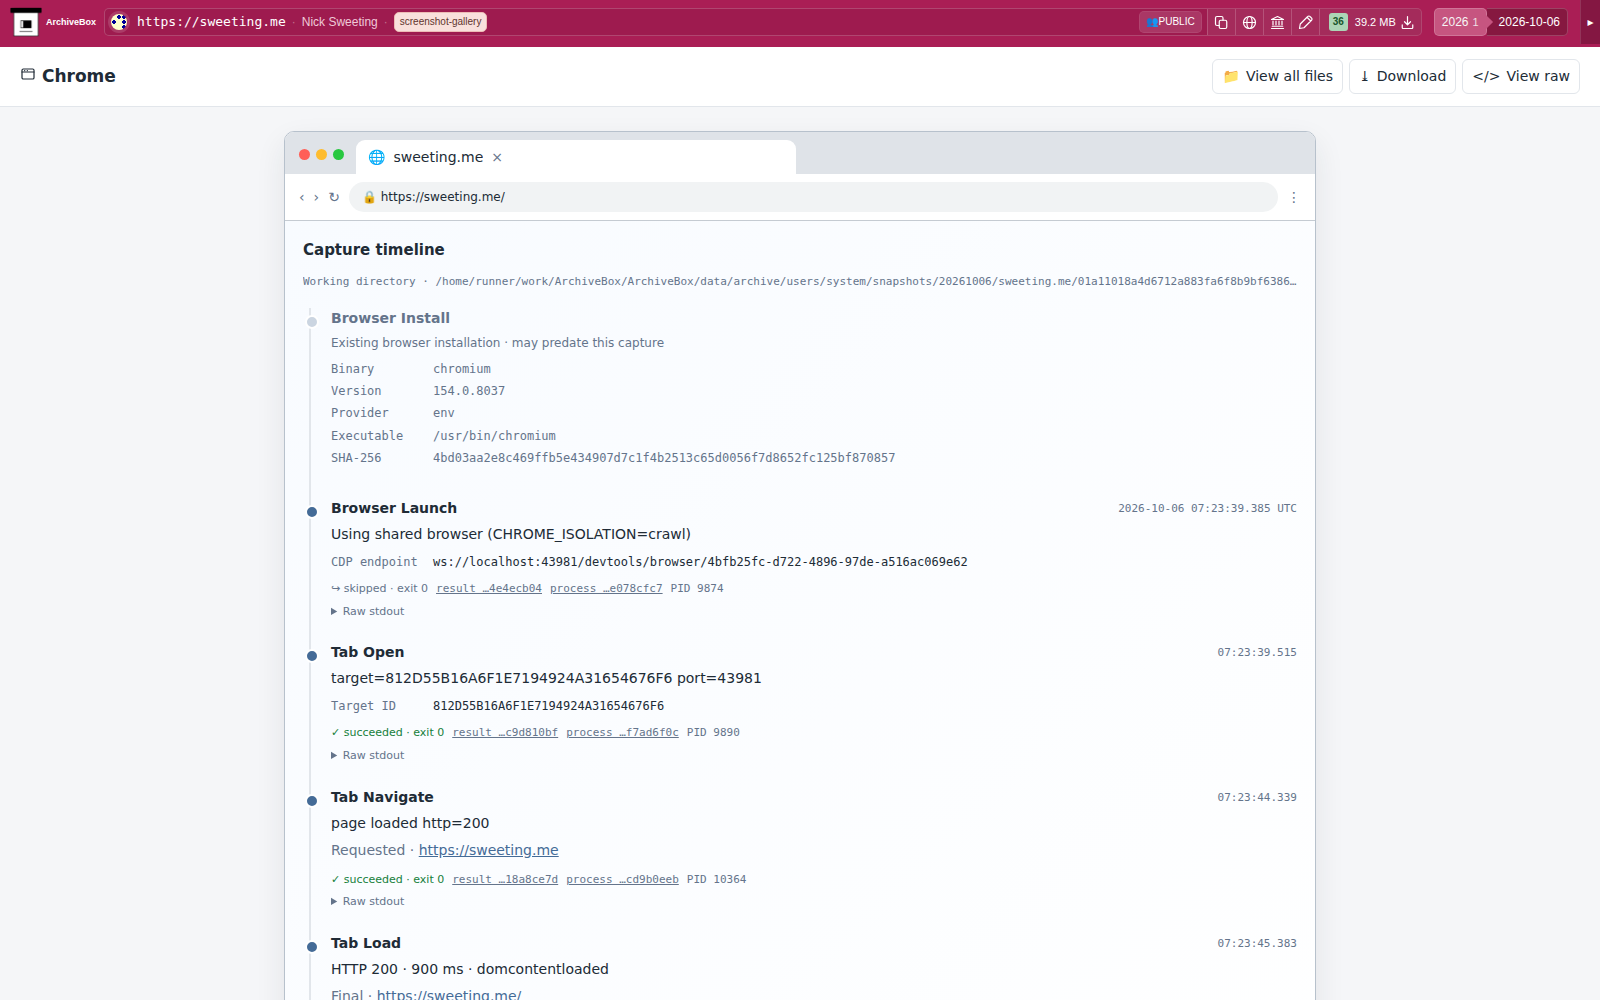
Task: Expand the right-edge arrow panel toggle
Action: [x=1590, y=22]
